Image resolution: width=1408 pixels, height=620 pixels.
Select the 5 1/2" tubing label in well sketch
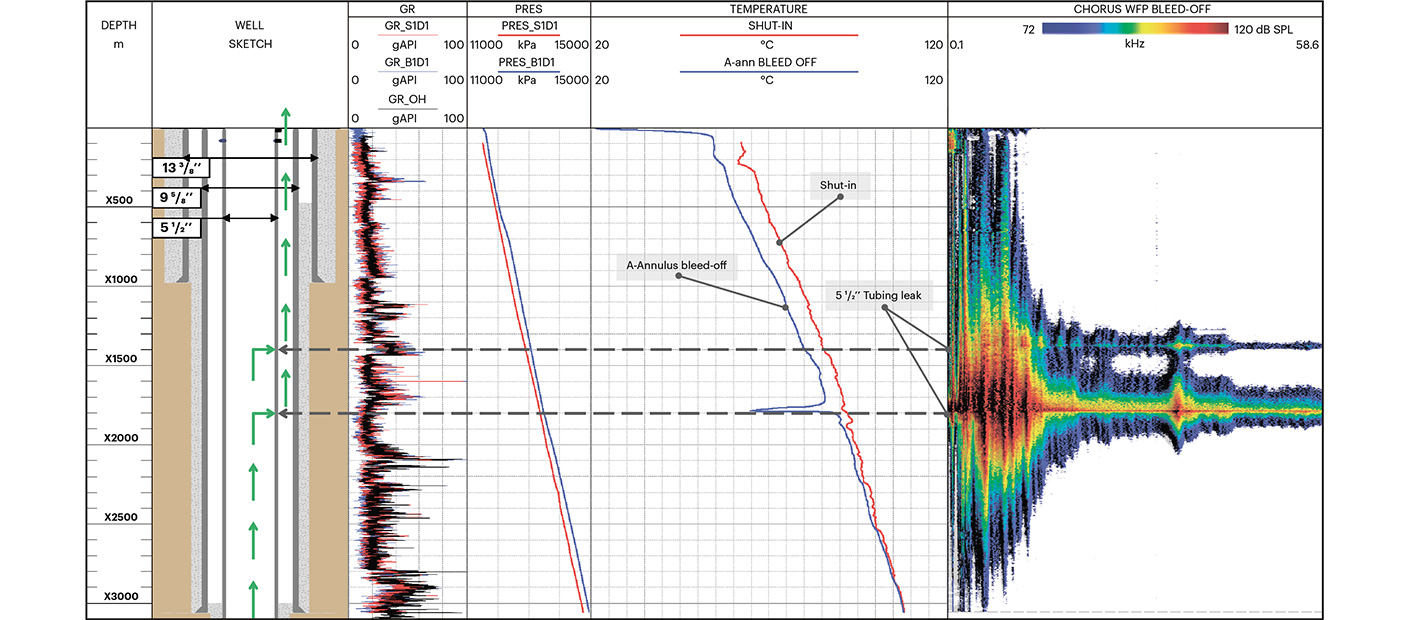(x=177, y=228)
